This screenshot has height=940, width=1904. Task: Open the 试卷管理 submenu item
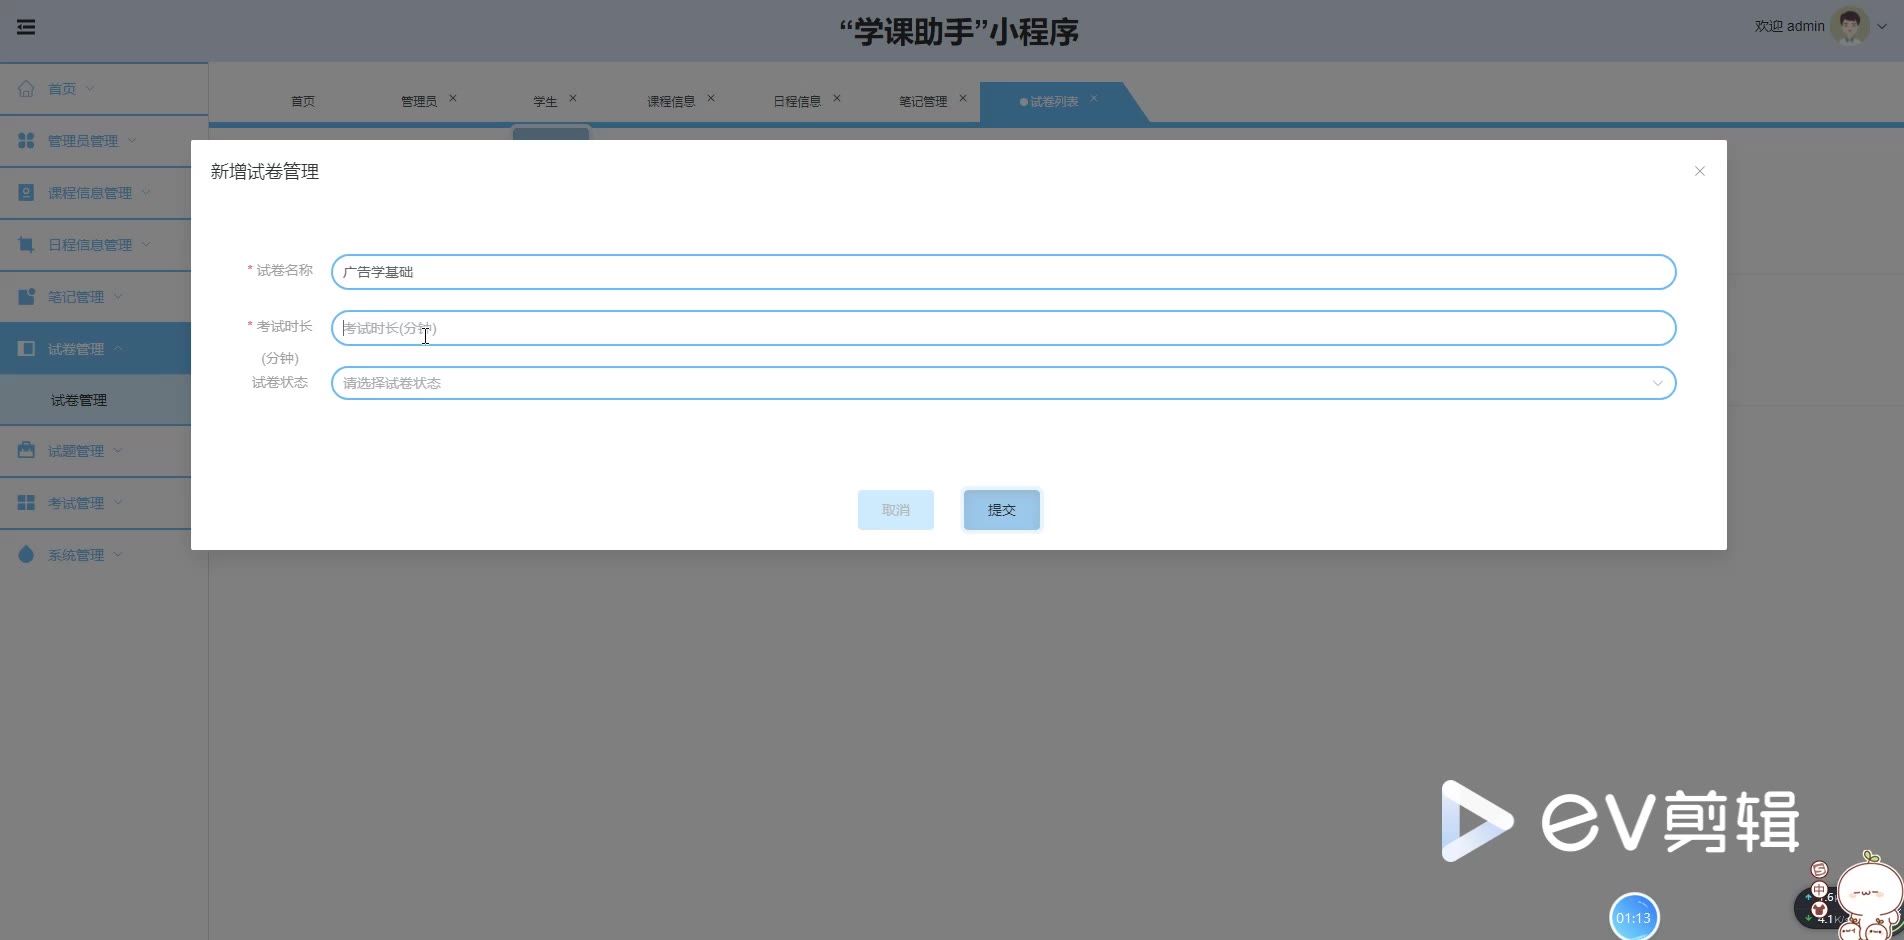pyautogui.click(x=79, y=400)
